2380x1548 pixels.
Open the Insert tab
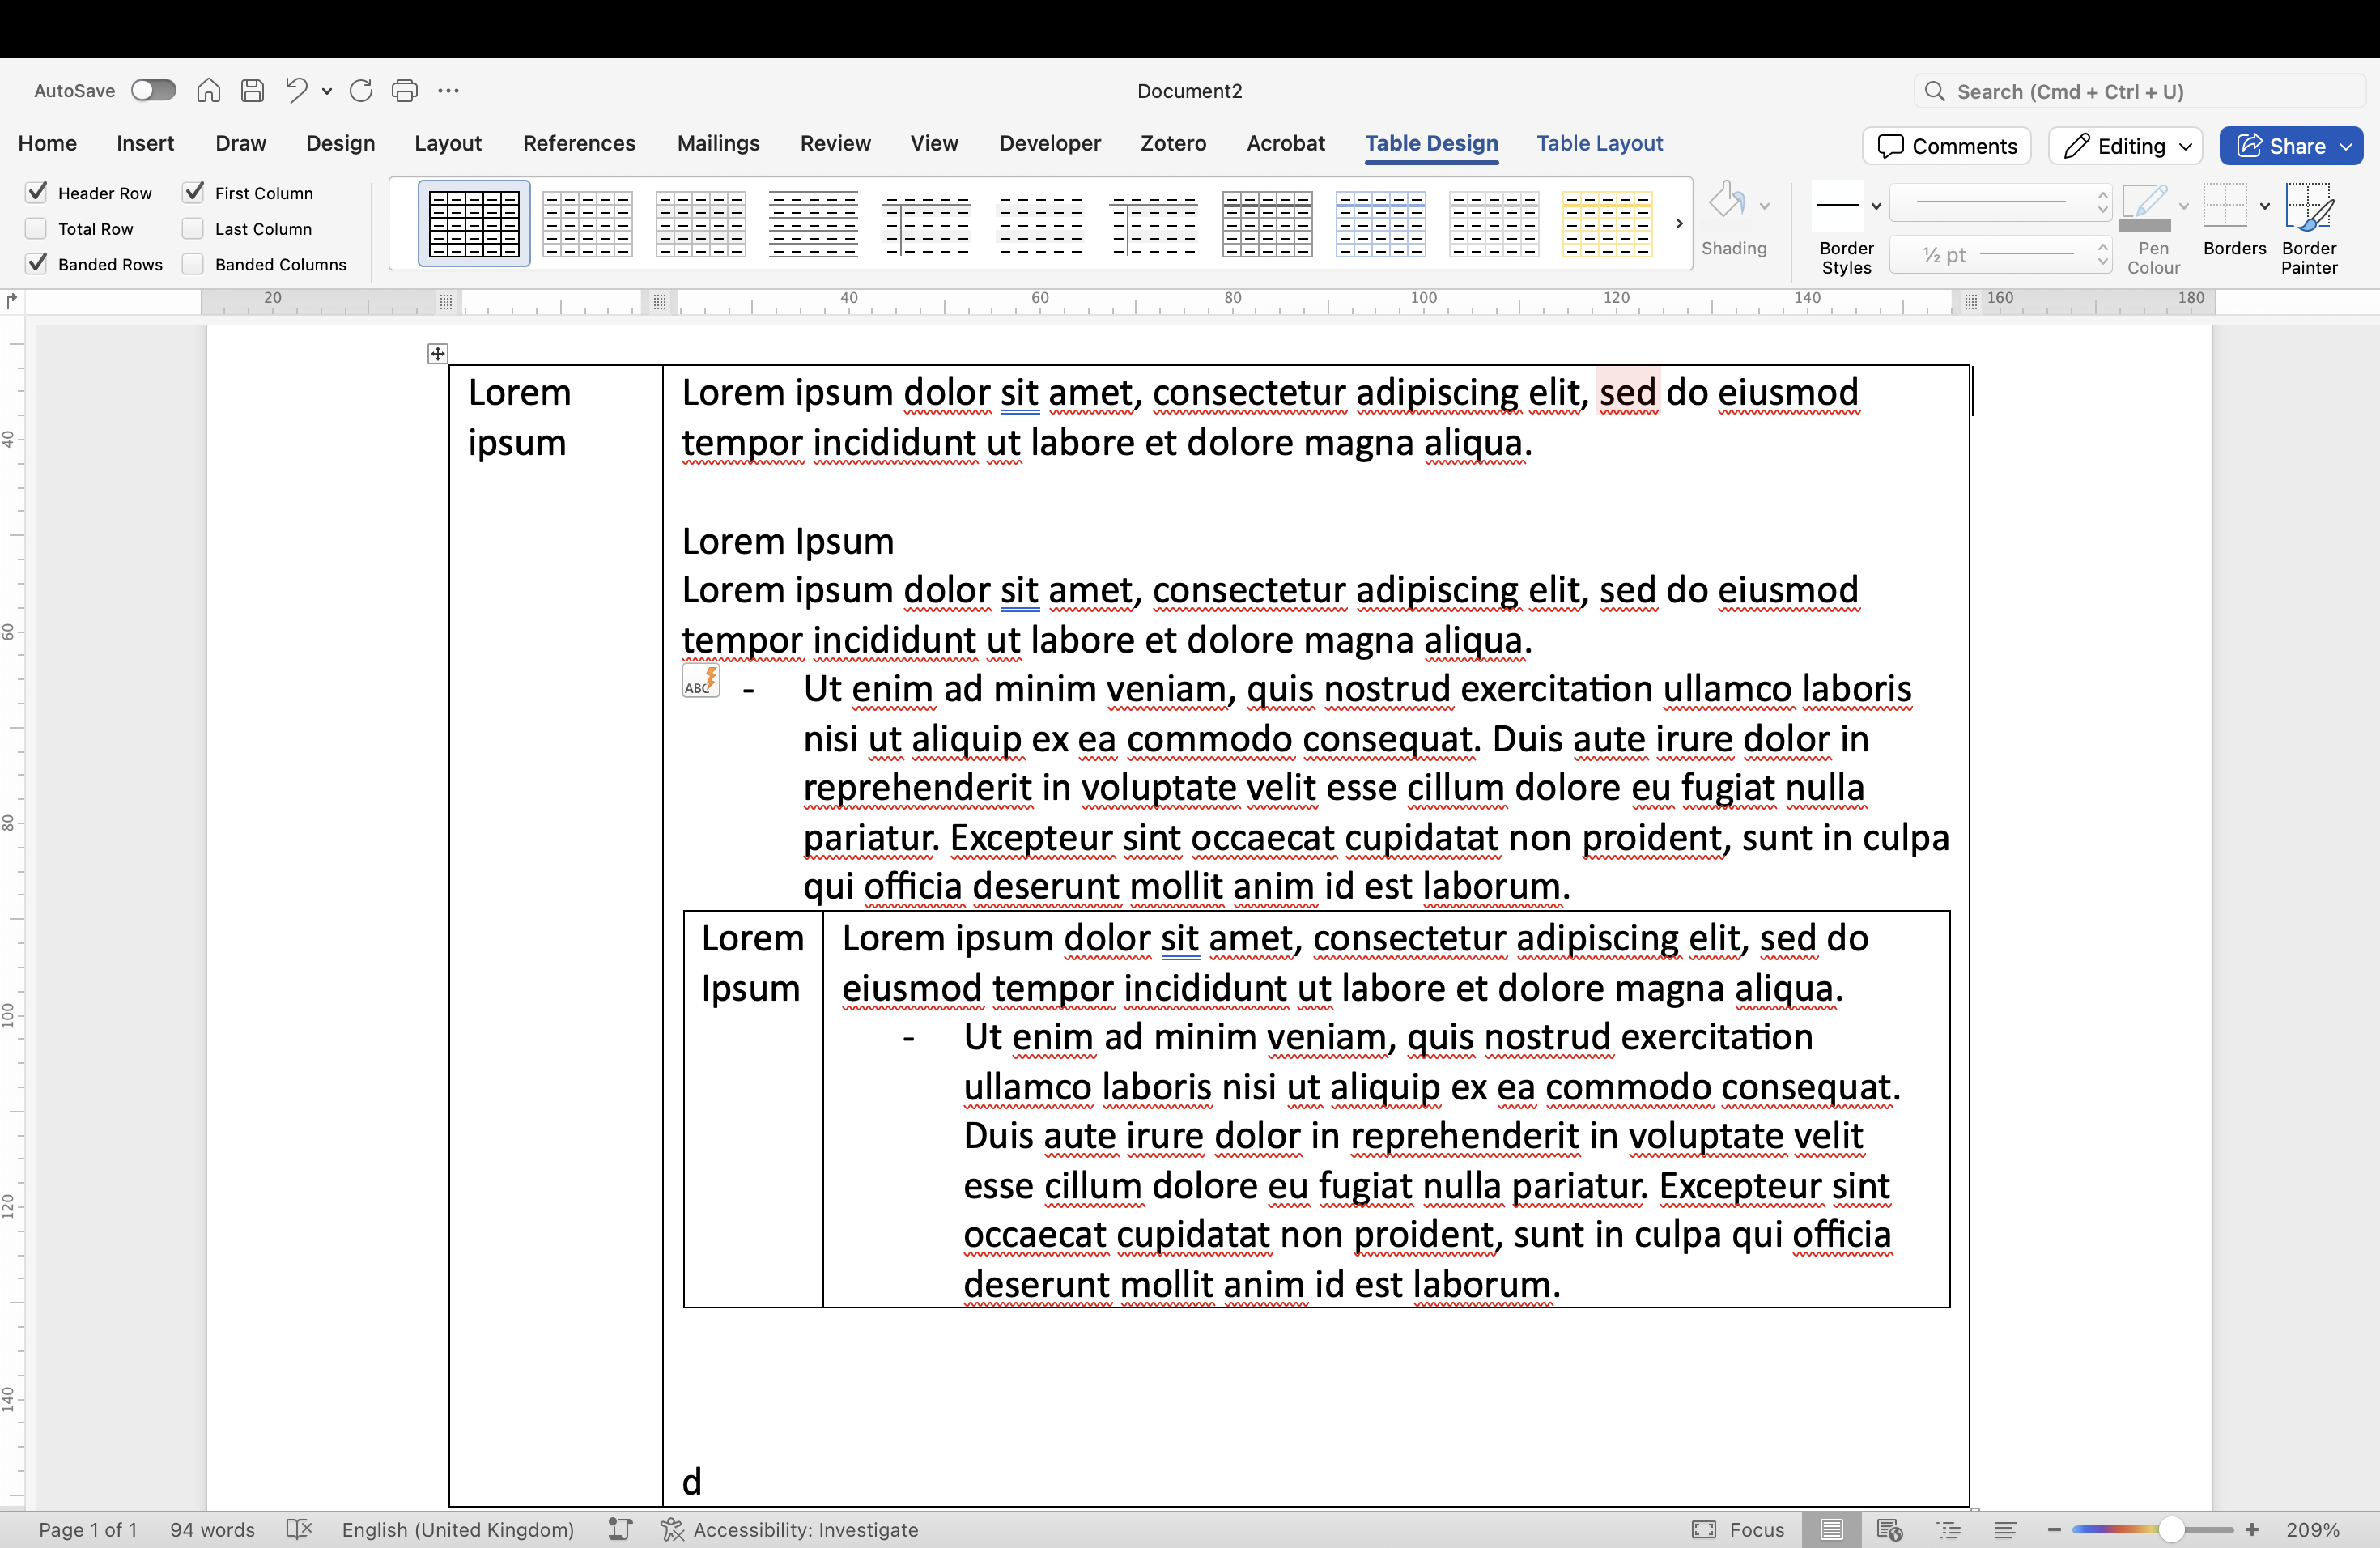(x=145, y=143)
